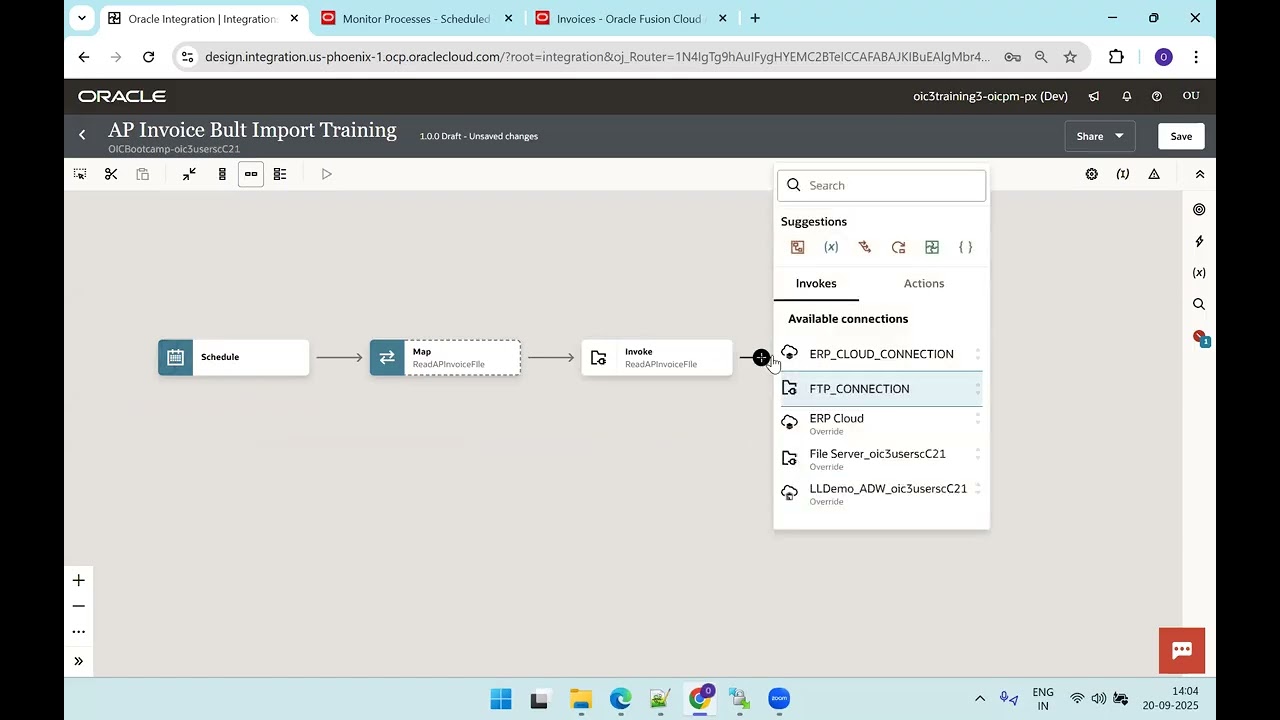1280x720 pixels.
Task: Click the Oracle logo
Action: tap(122, 96)
